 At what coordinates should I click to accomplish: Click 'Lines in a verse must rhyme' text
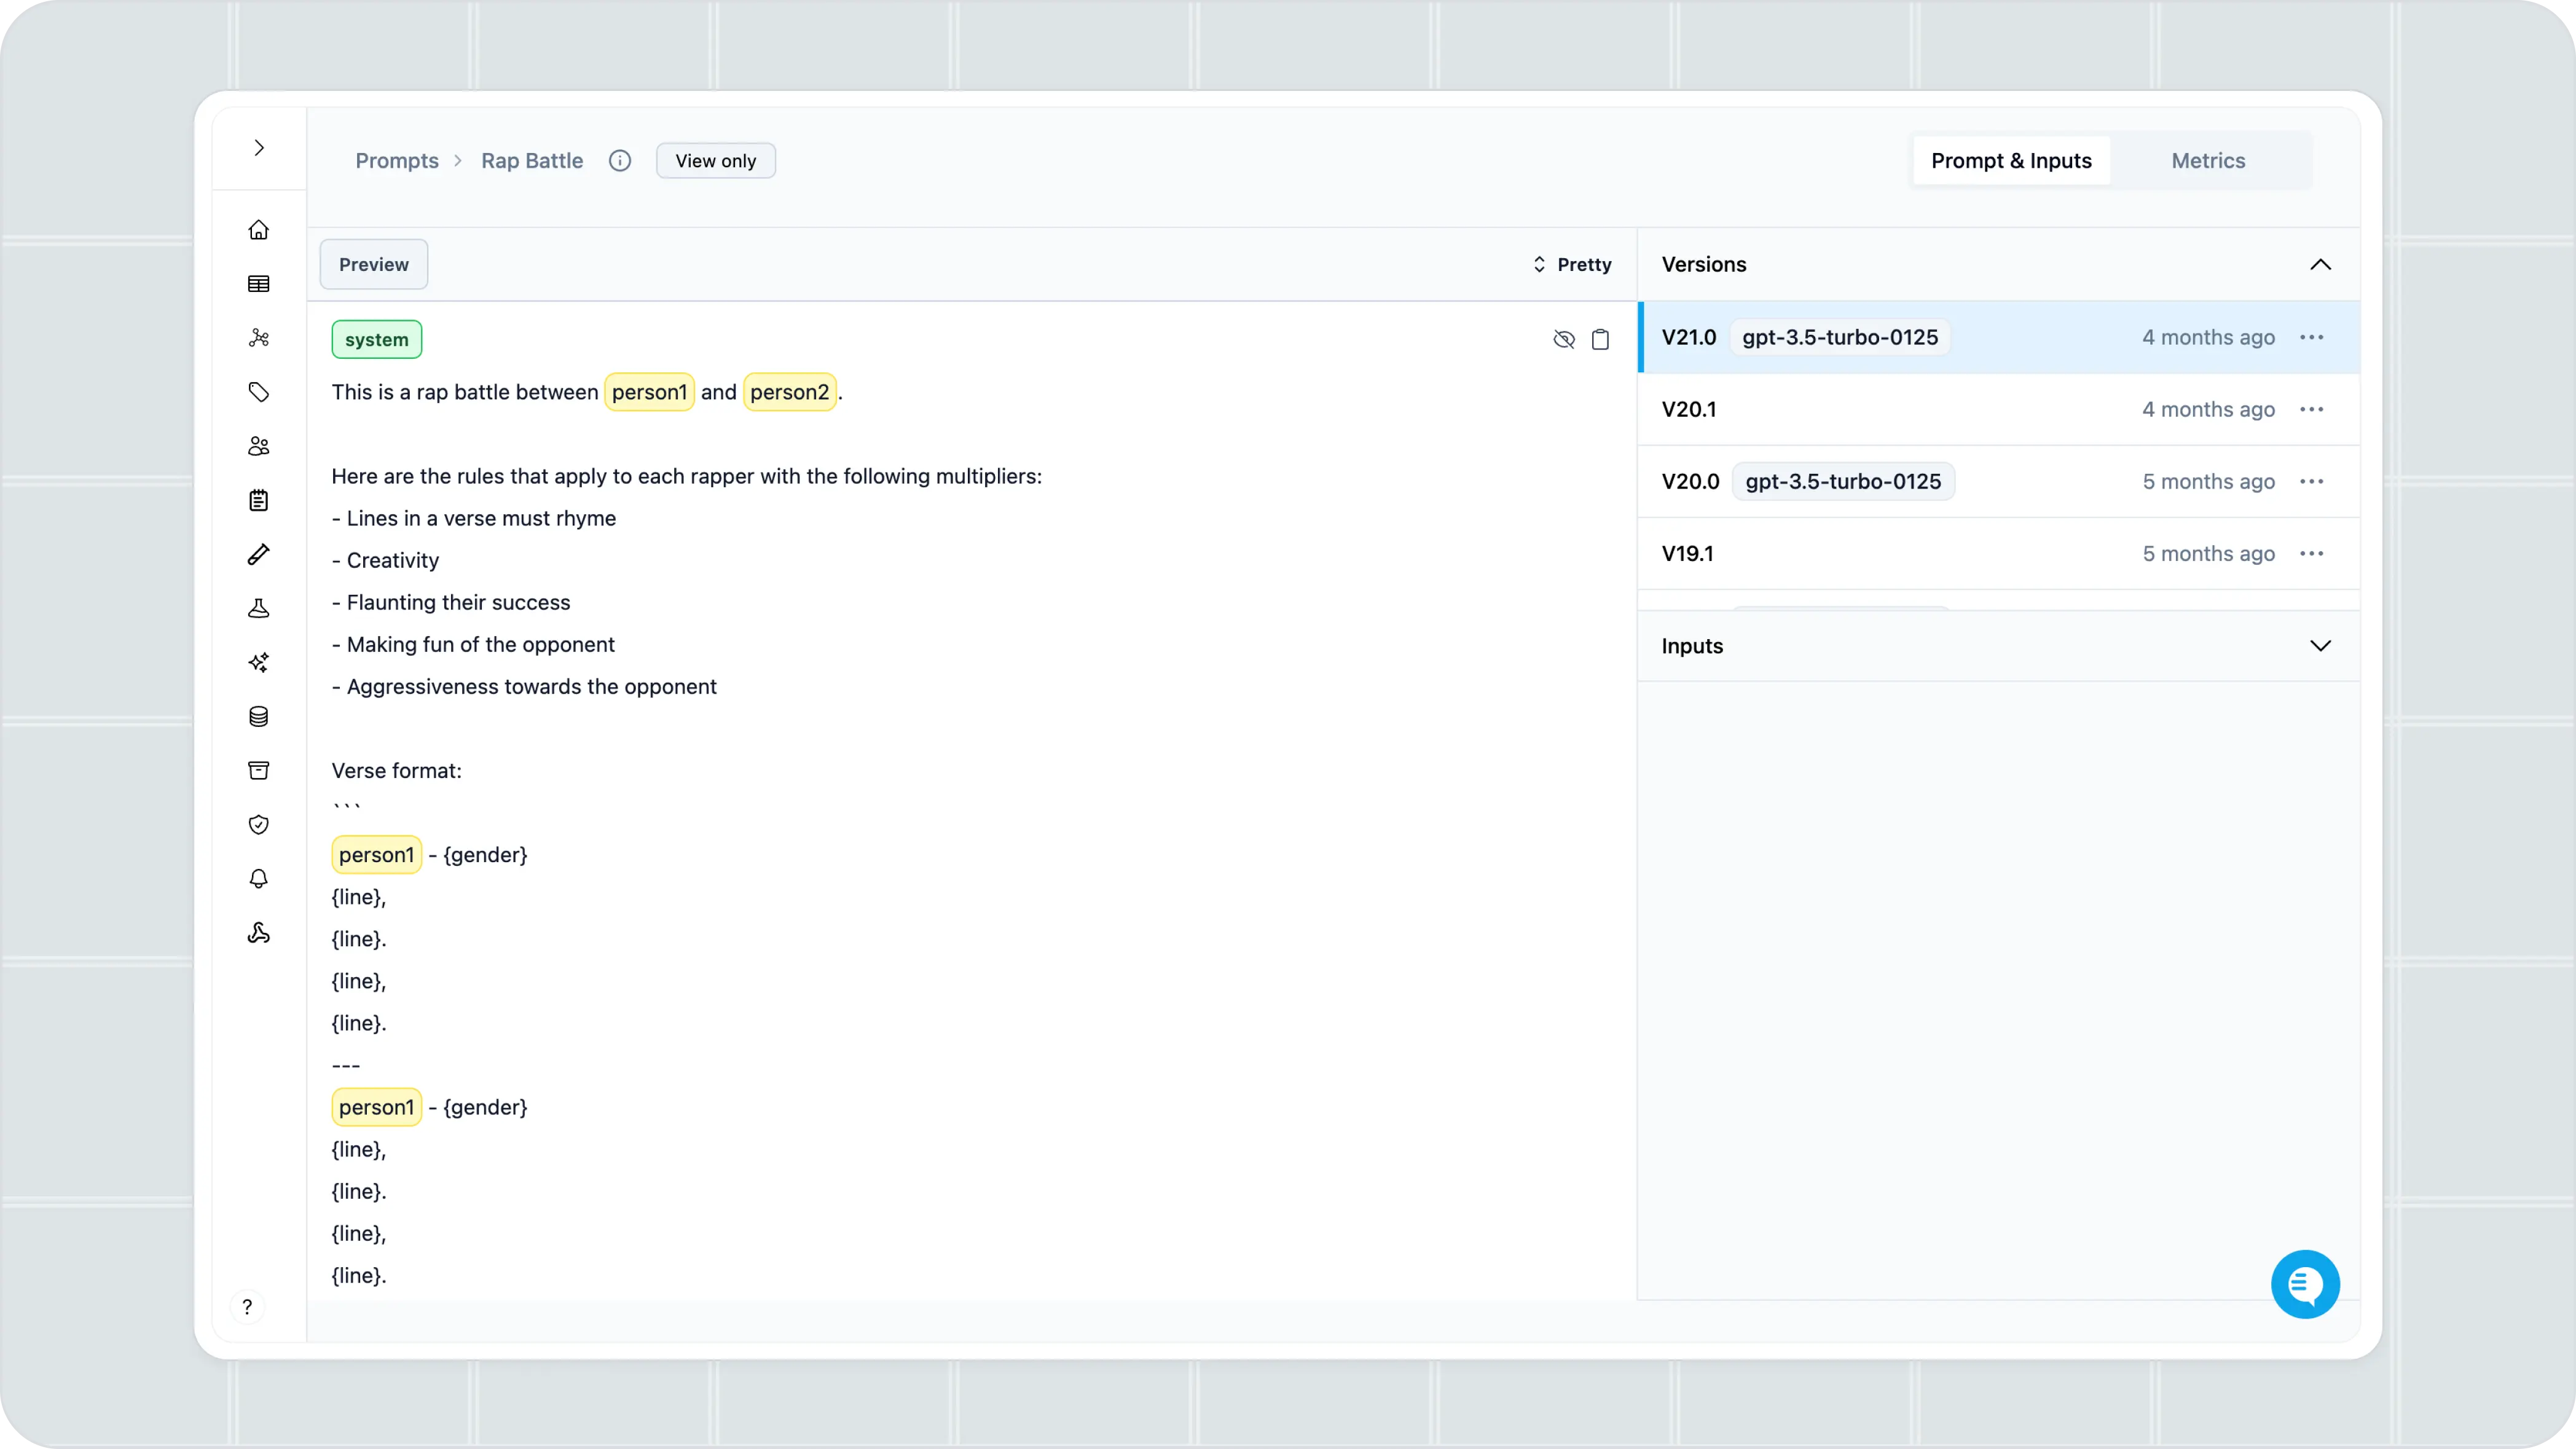click(x=481, y=518)
